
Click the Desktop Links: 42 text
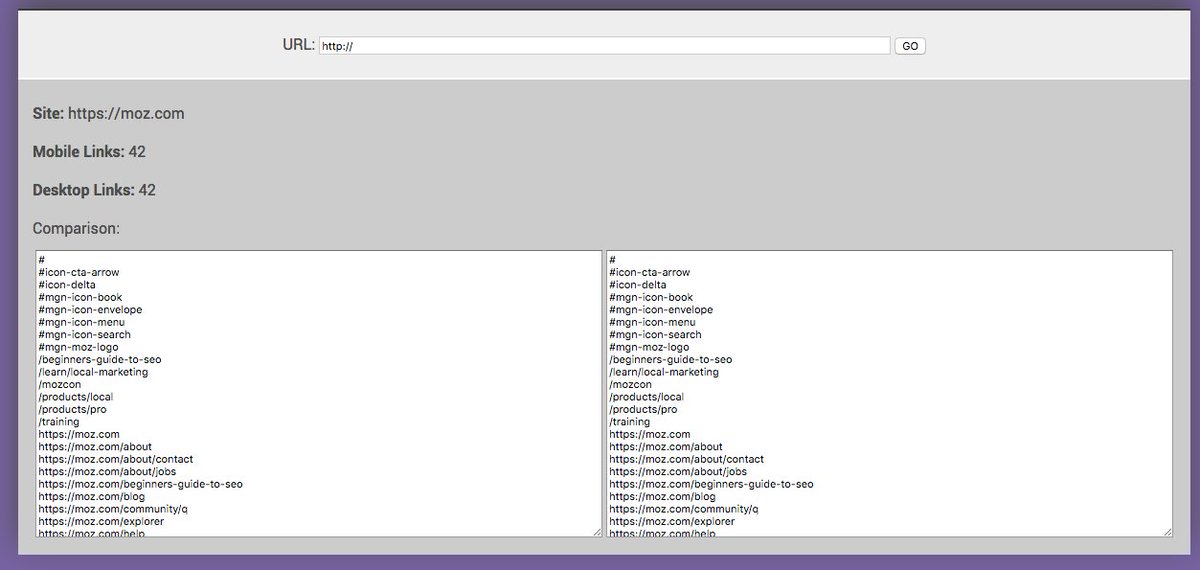tap(94, 190)
